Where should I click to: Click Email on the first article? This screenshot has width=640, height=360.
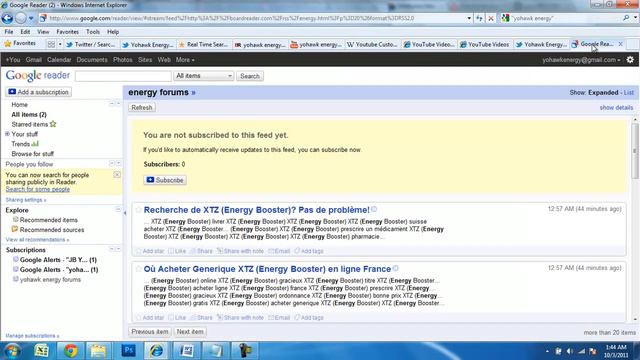click(279, 251)
